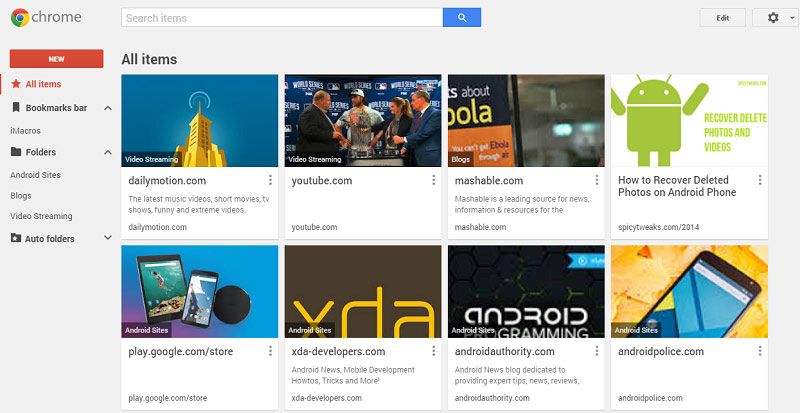Click inside the Search items field
Image resolution: width=800 pixels, height=413 pixels.
(x=282, y=18)
